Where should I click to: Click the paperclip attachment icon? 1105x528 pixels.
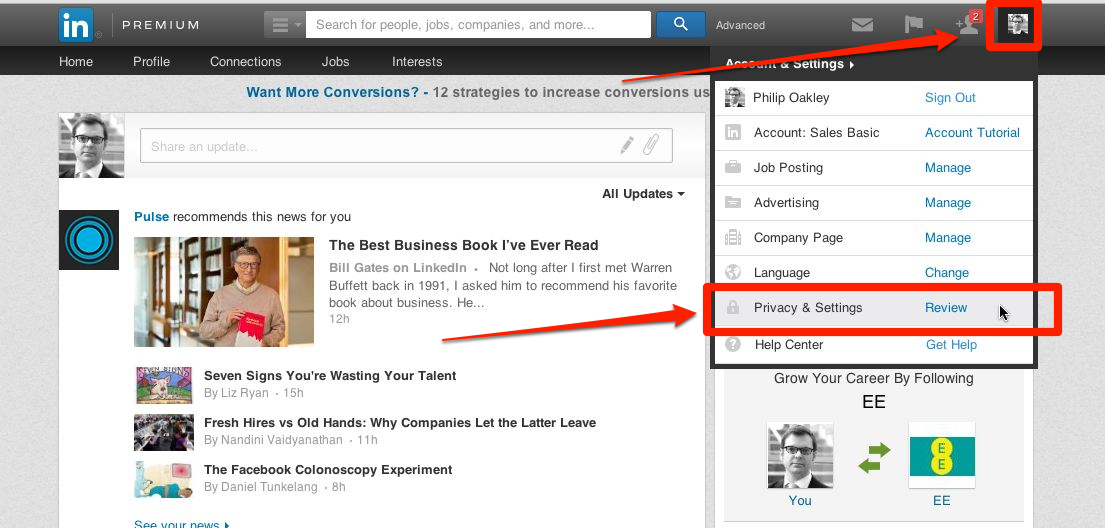tap(652, 145)
